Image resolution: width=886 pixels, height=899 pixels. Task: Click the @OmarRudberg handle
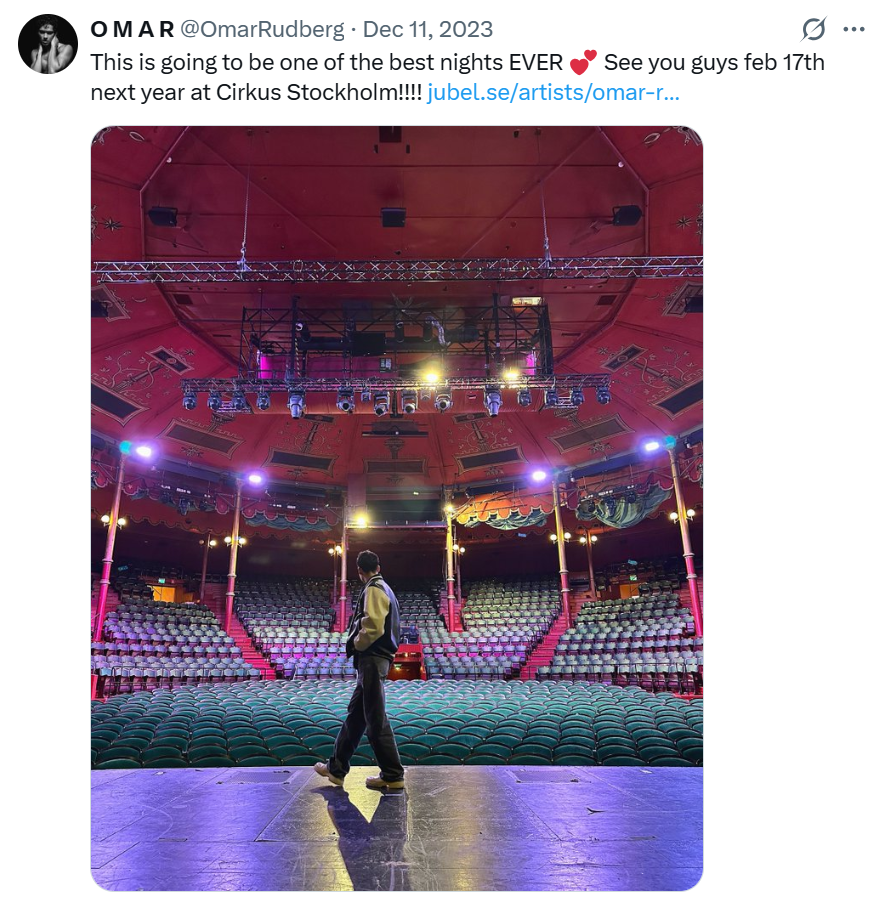[262, 29]
